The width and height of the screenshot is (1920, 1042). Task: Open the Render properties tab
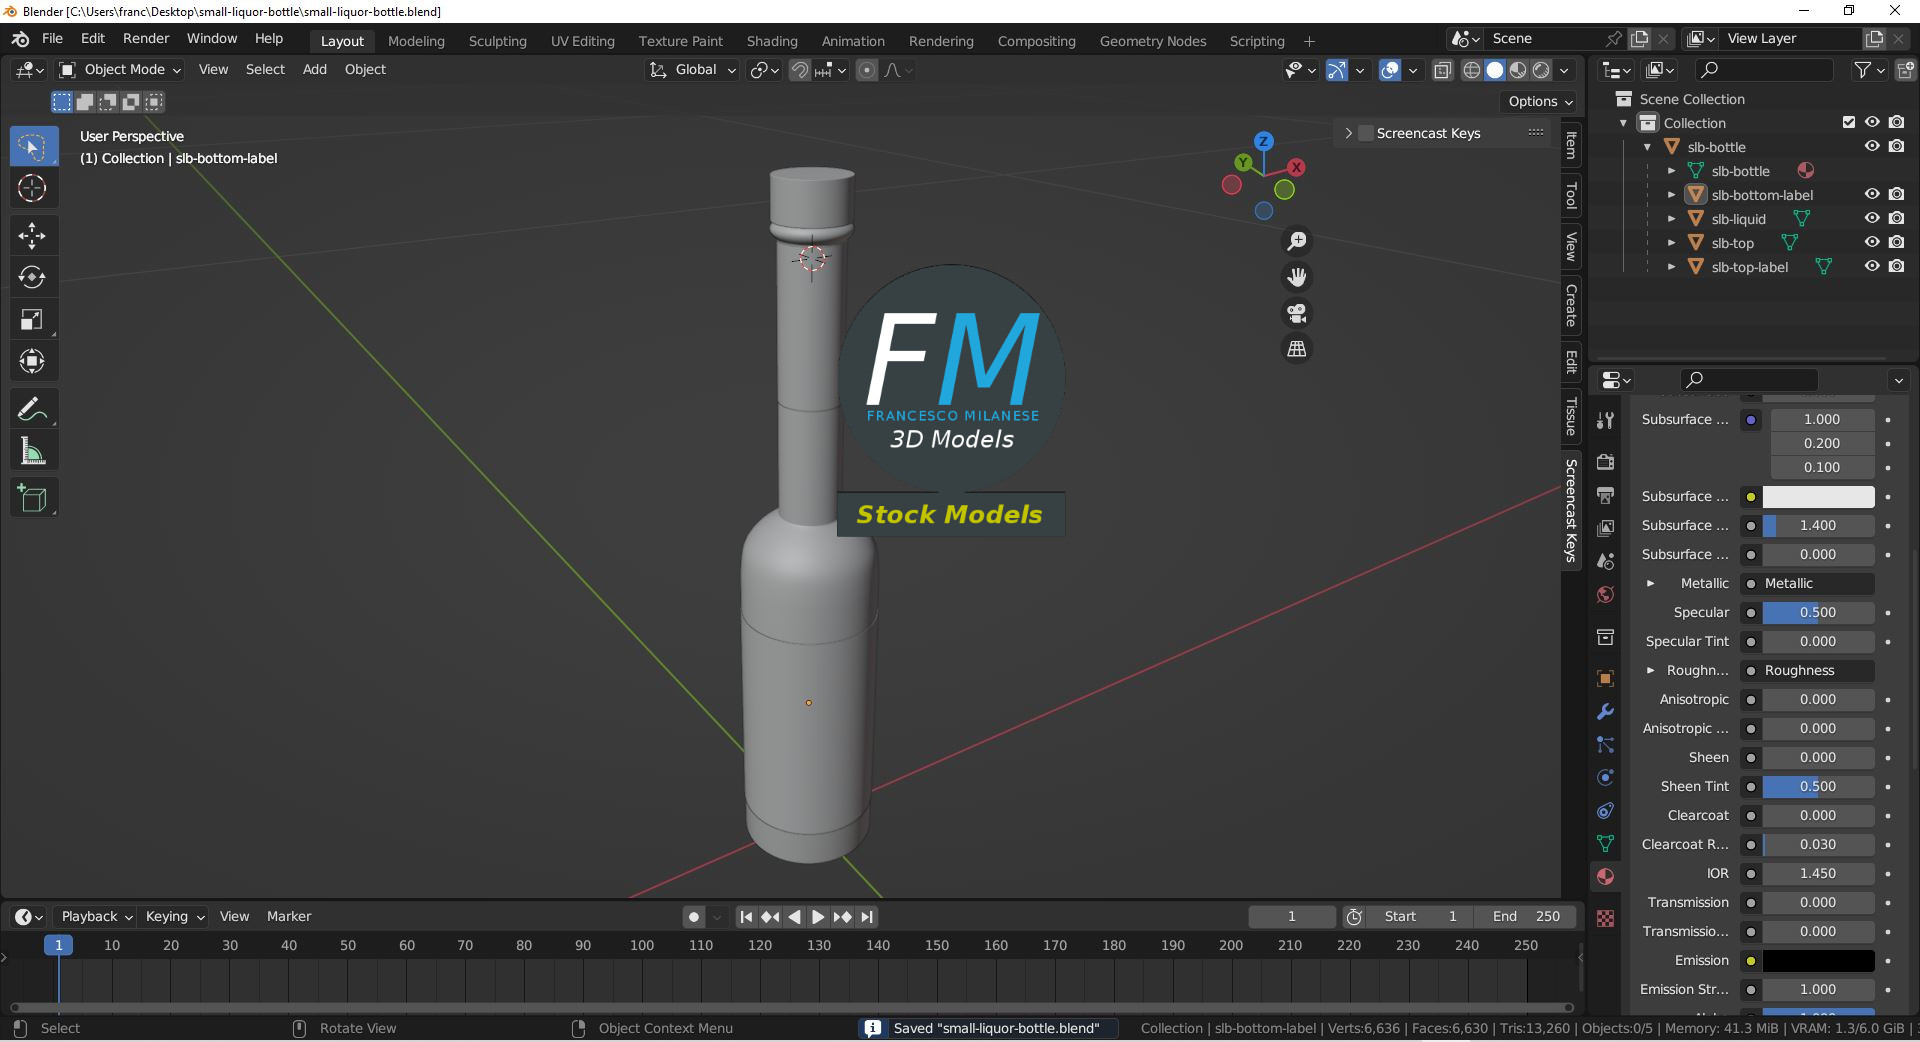coord(1605,462)
